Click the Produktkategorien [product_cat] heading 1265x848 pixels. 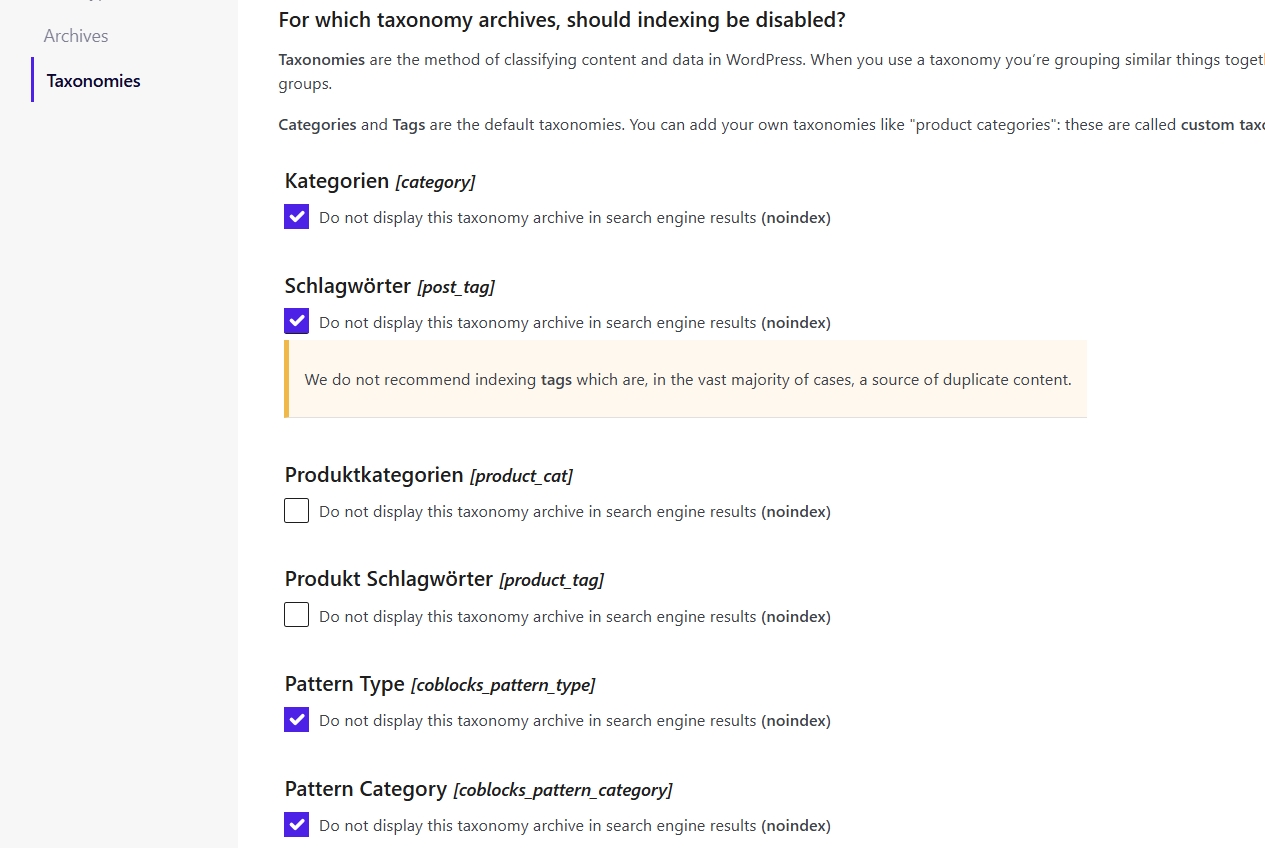pyautogui.click(x=428, y=475)
